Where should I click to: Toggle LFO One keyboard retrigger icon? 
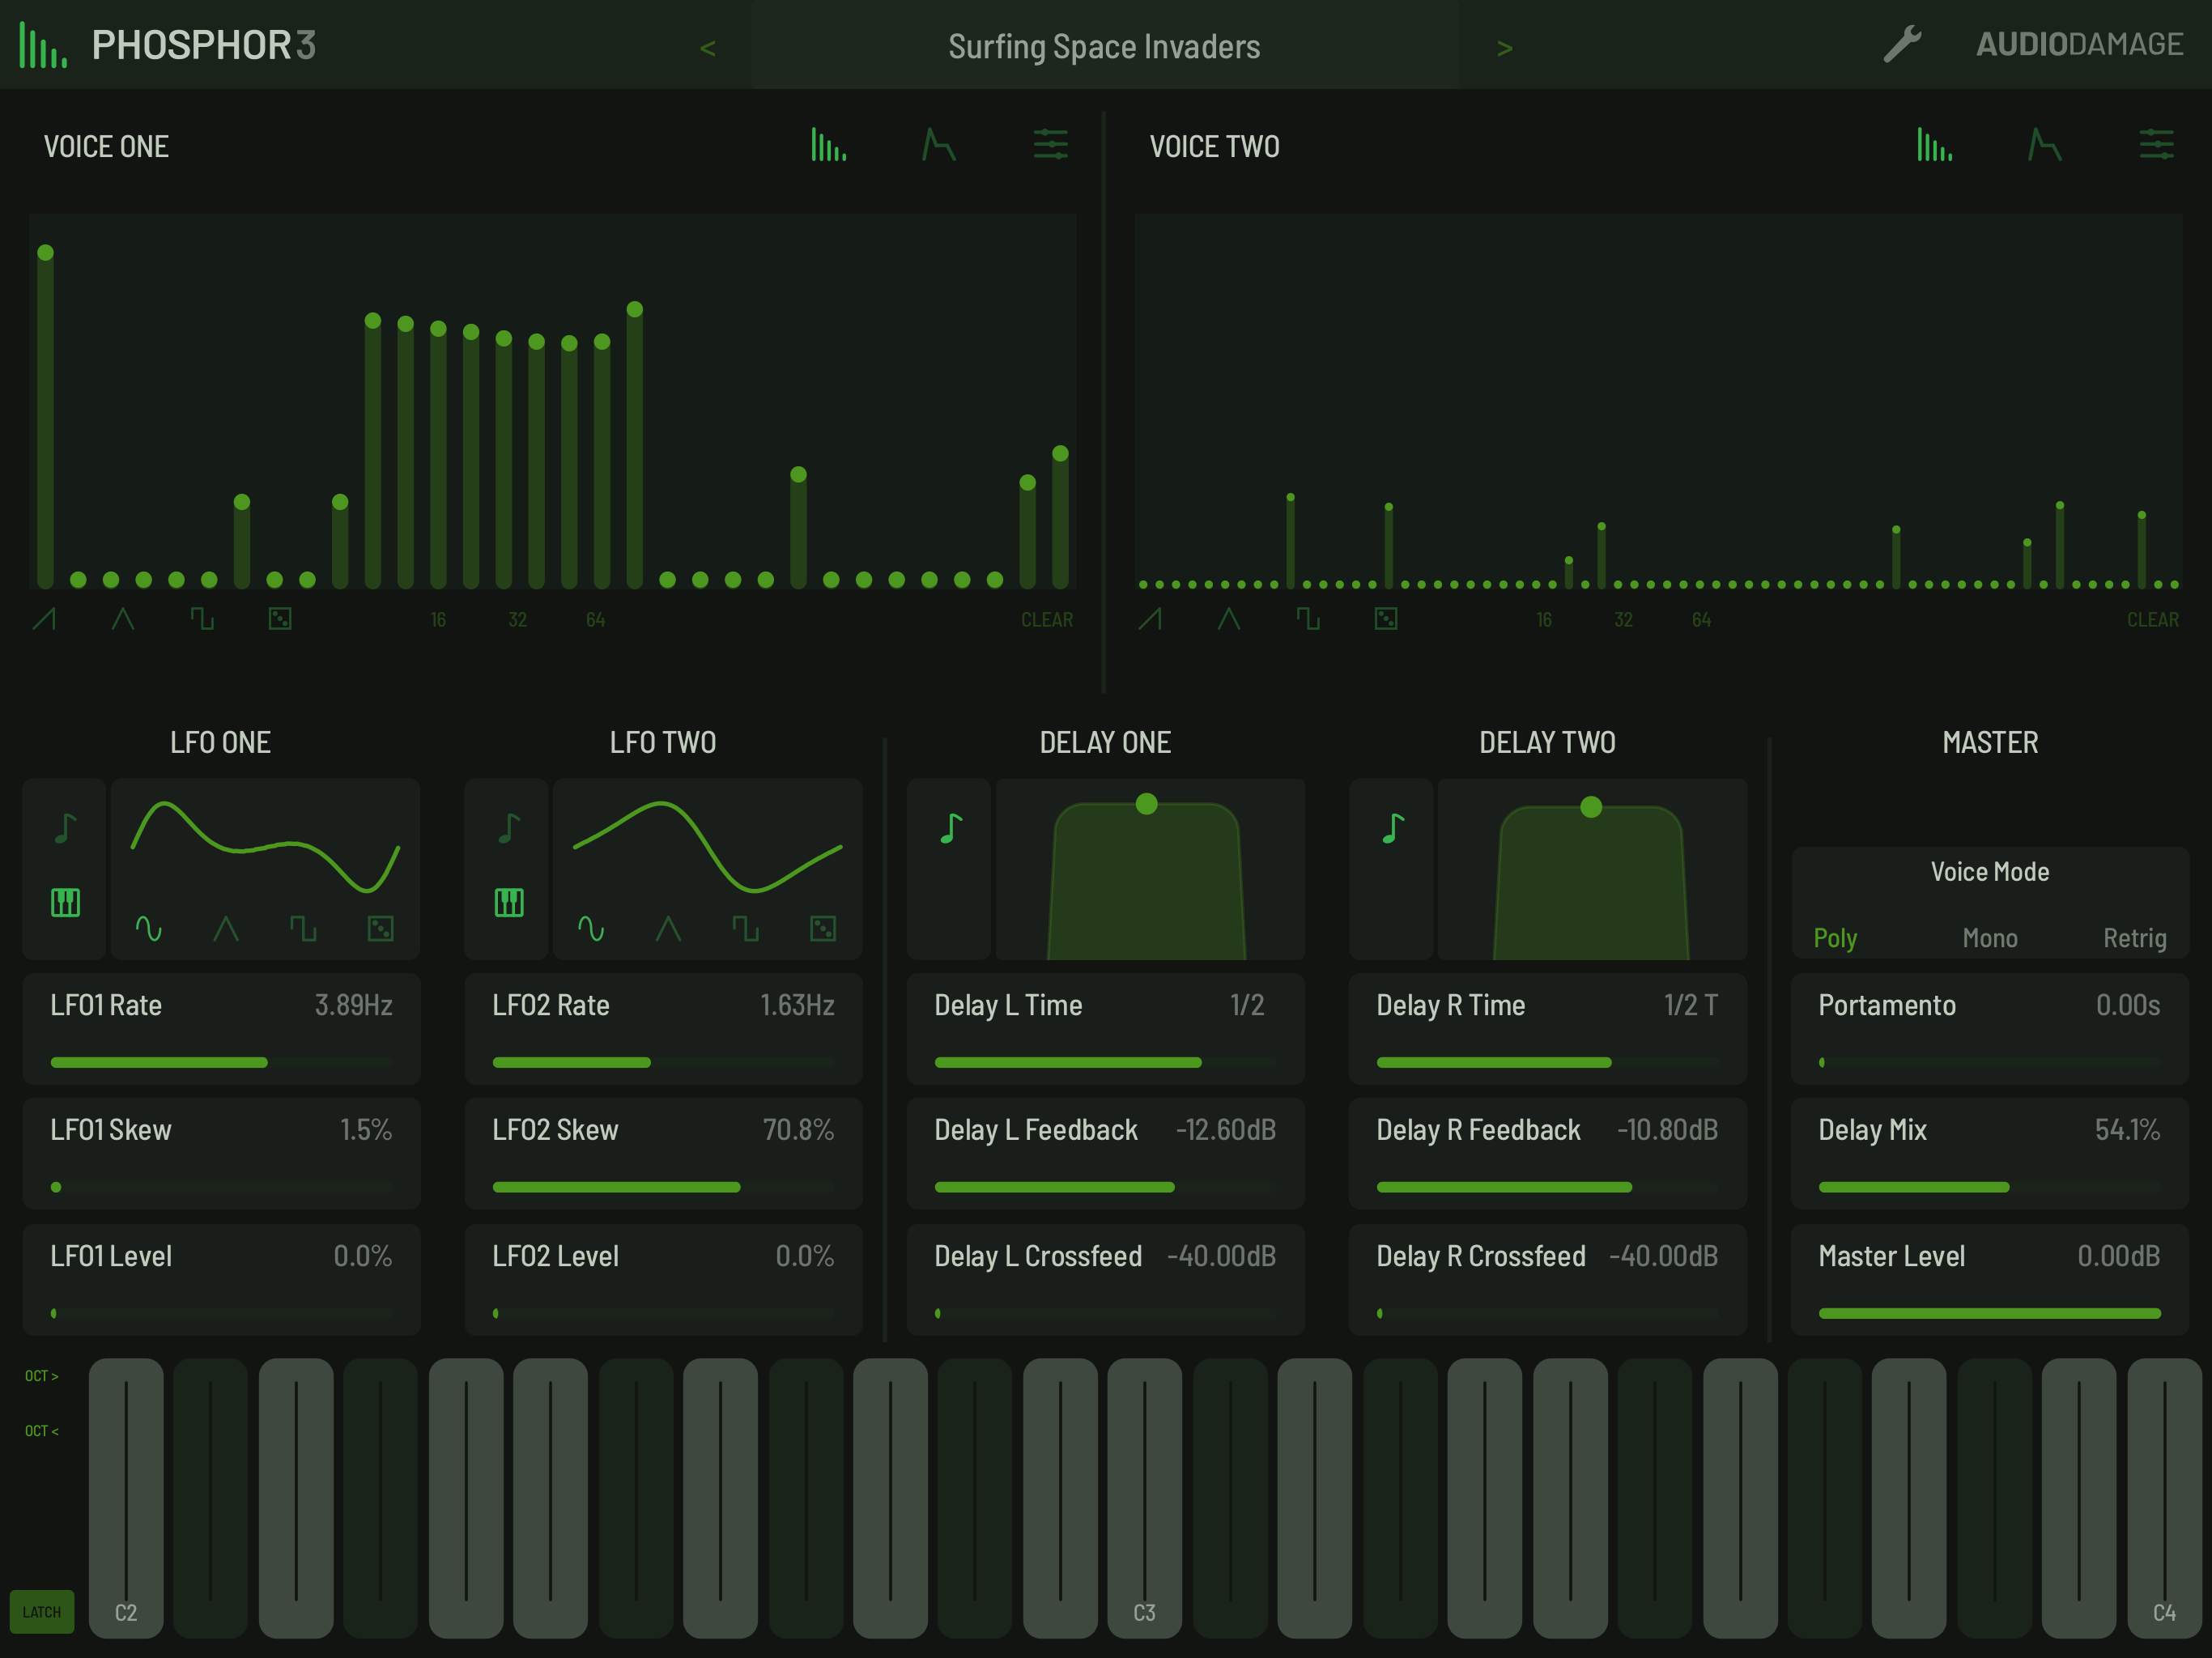[x=66, y=903]
